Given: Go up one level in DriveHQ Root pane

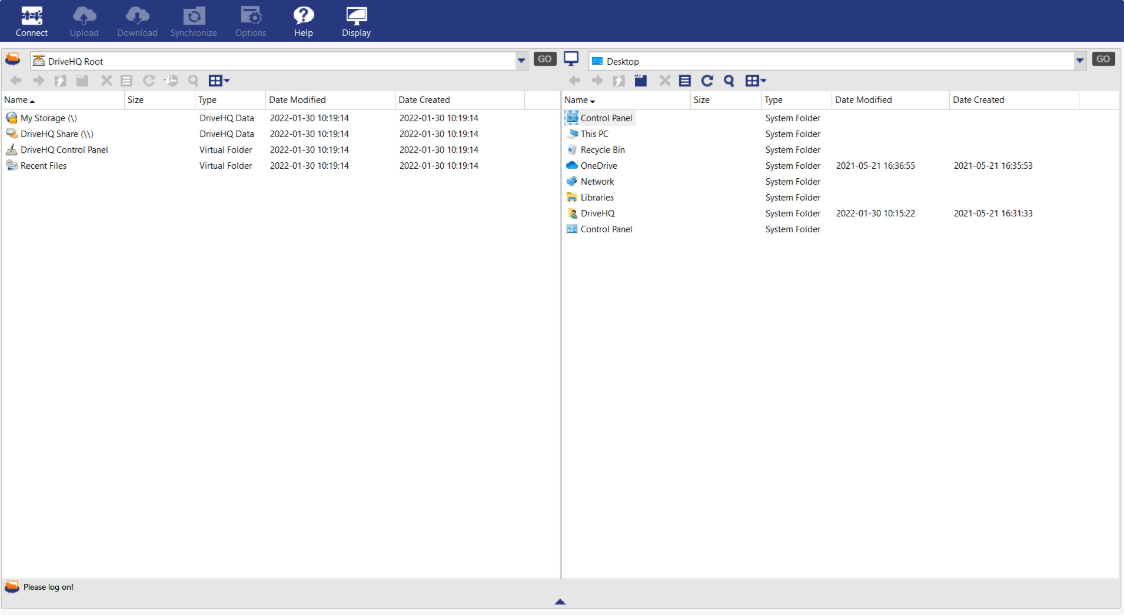Looking at the screenshot, I should (x=61, y=81).
